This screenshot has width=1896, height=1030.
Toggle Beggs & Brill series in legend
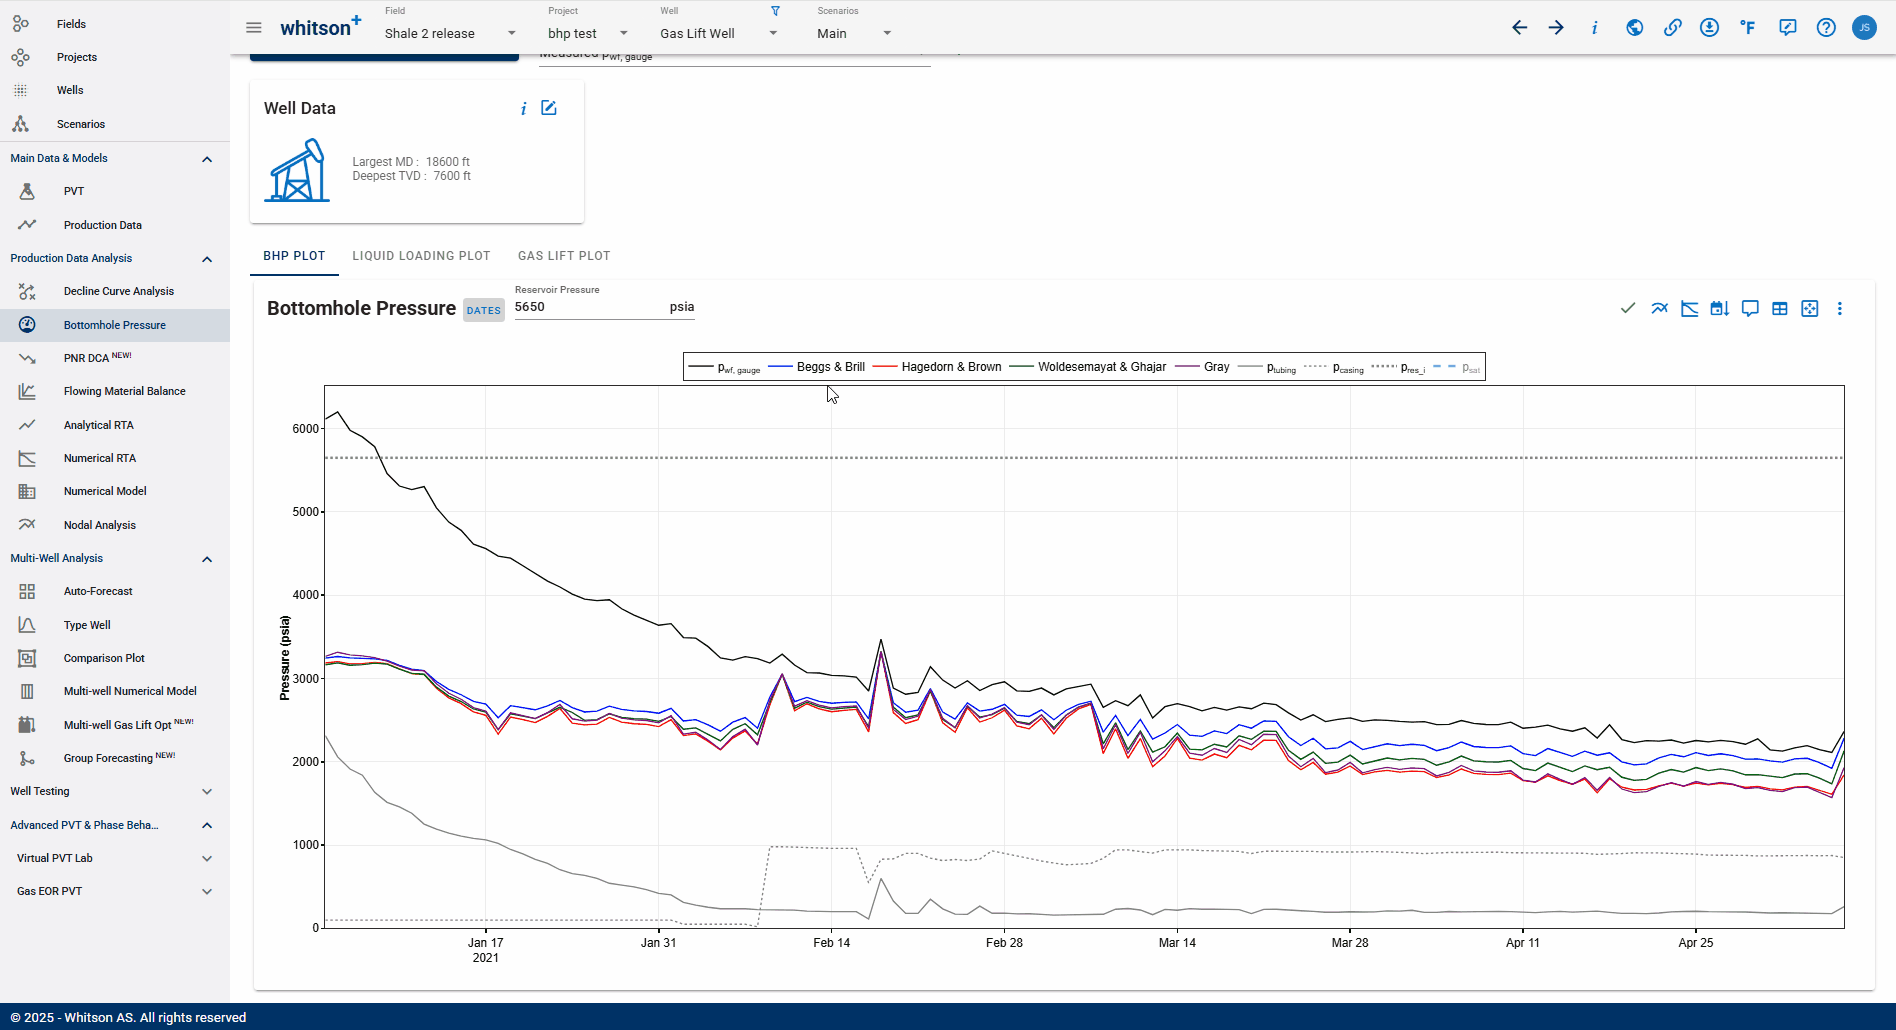830,367
